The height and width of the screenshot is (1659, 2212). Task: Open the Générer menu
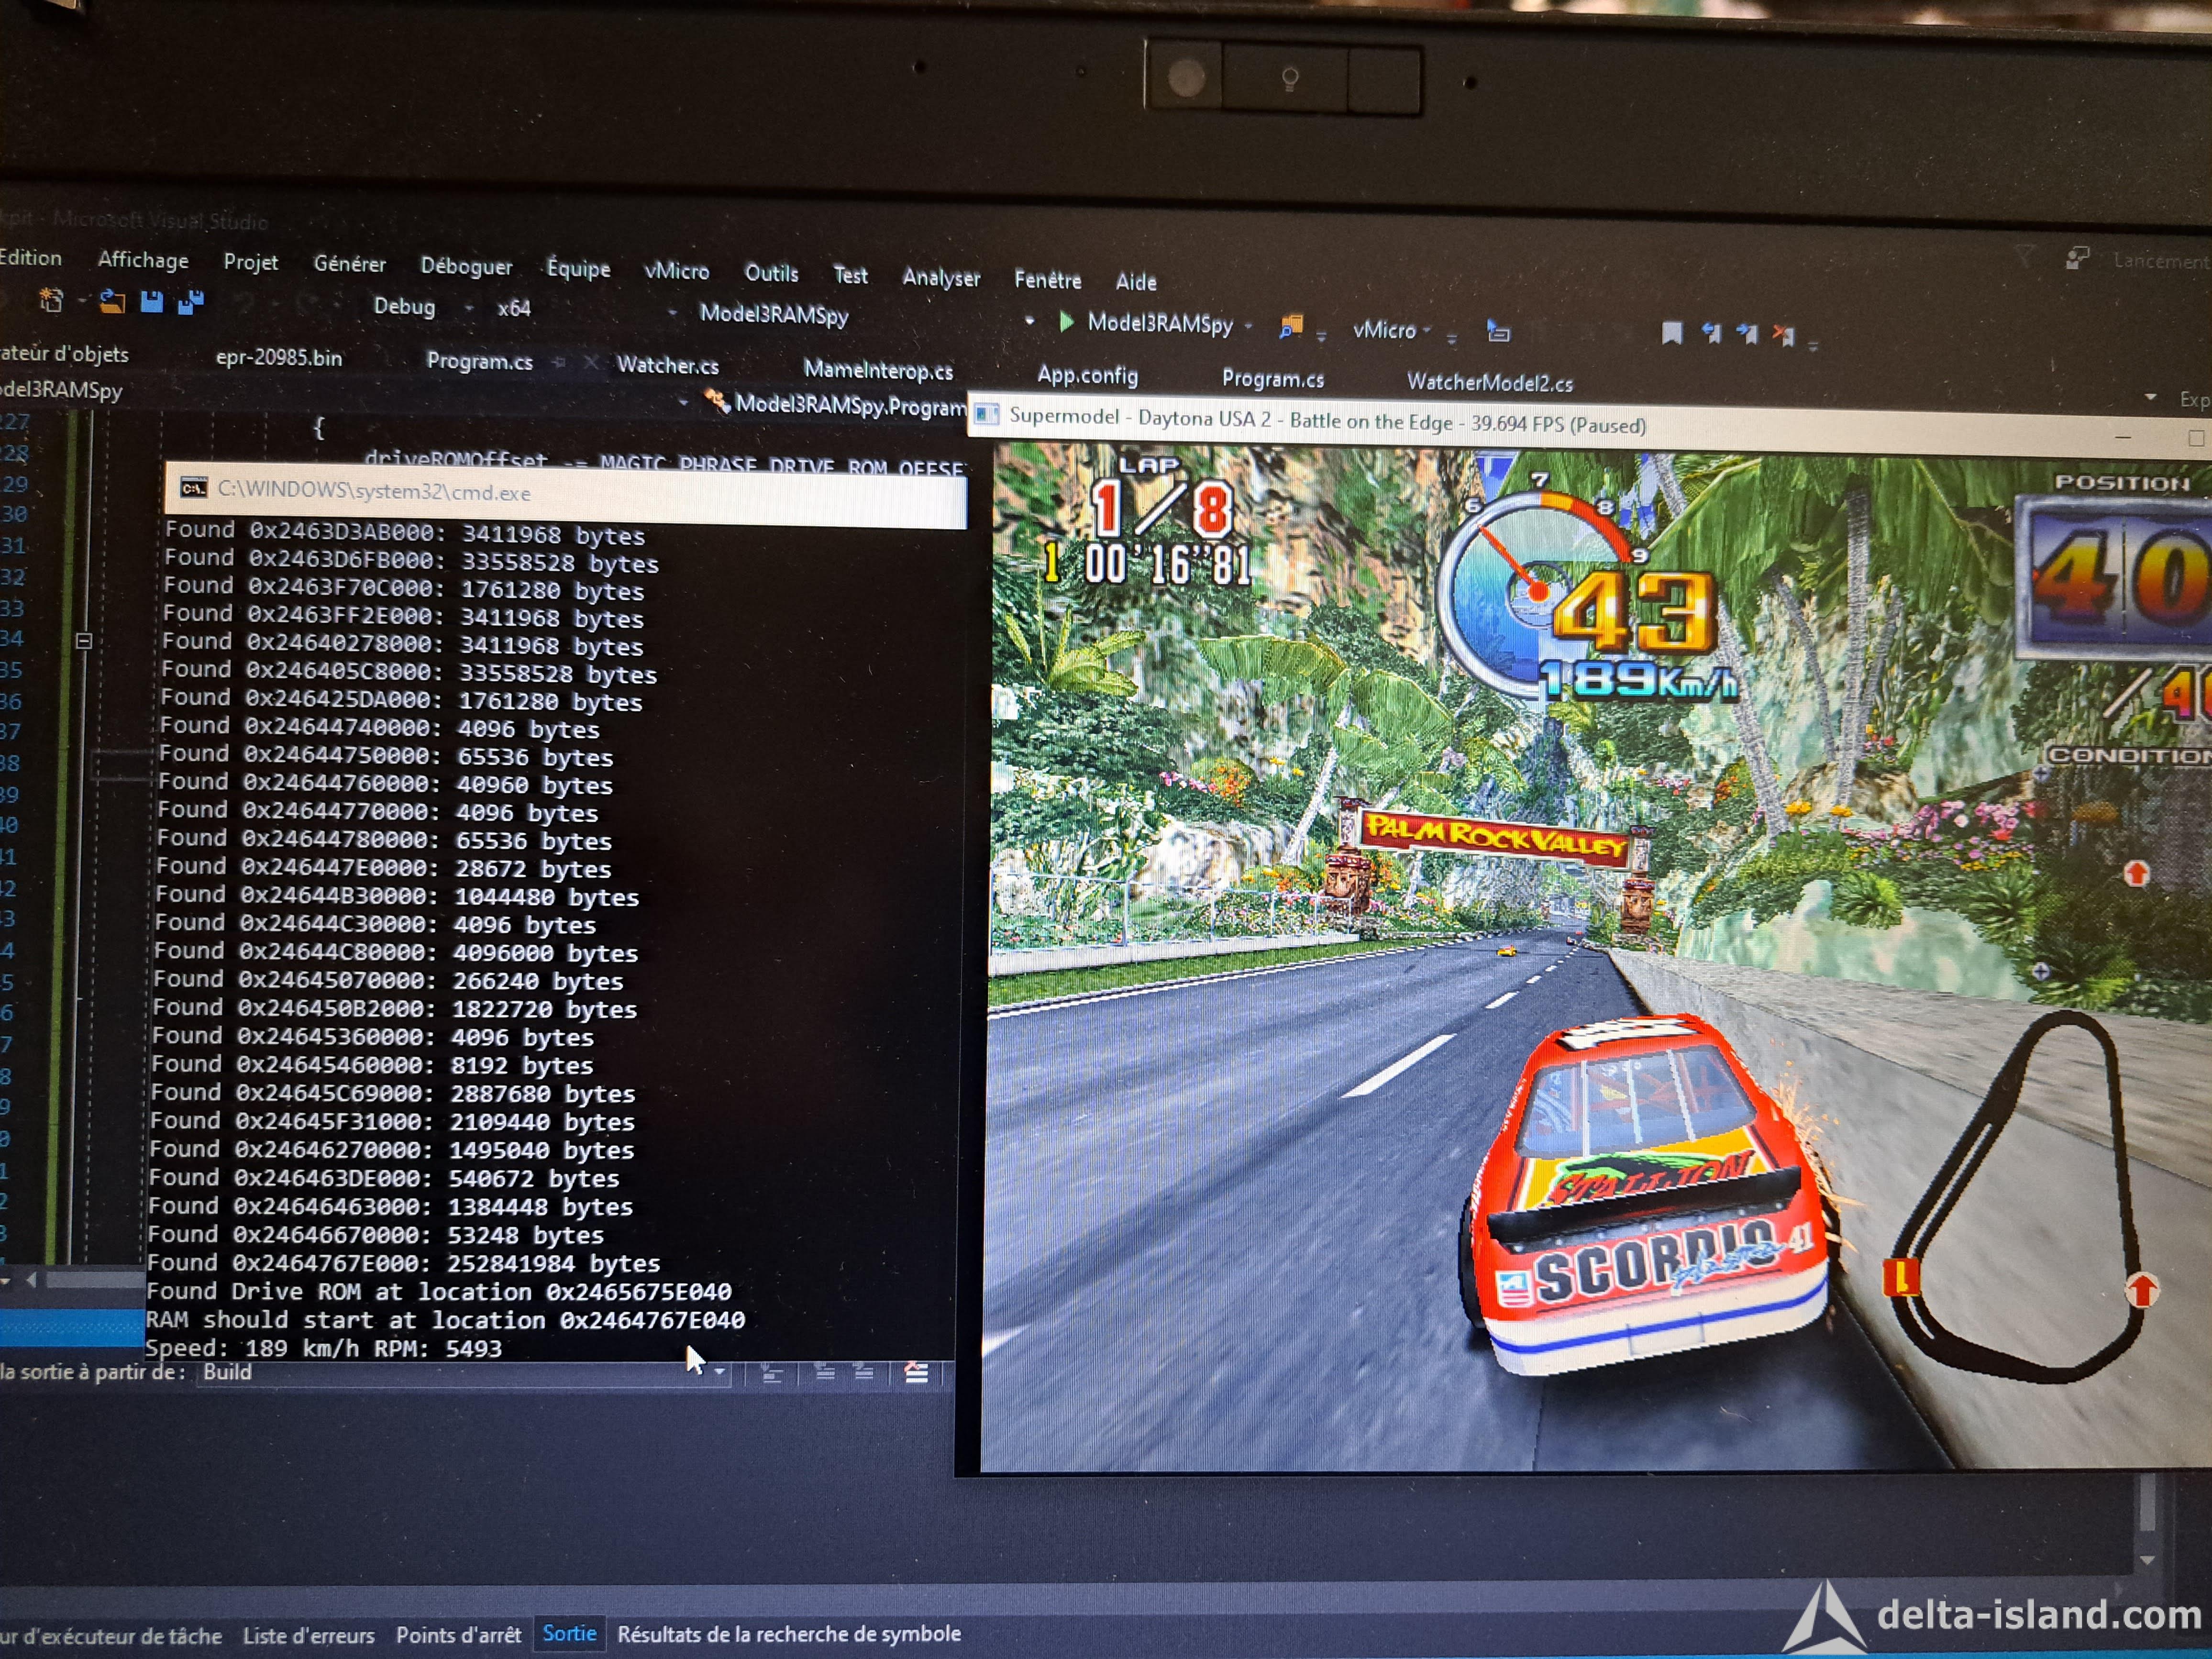click(x=349, y=264)
